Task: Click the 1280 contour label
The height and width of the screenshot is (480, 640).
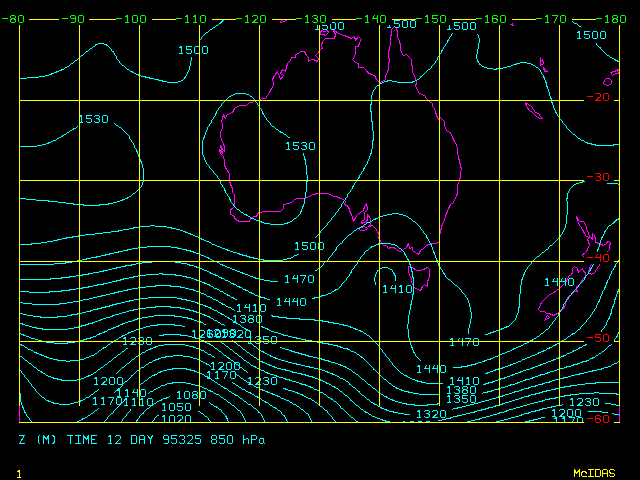Action: [x=137, y=342]
